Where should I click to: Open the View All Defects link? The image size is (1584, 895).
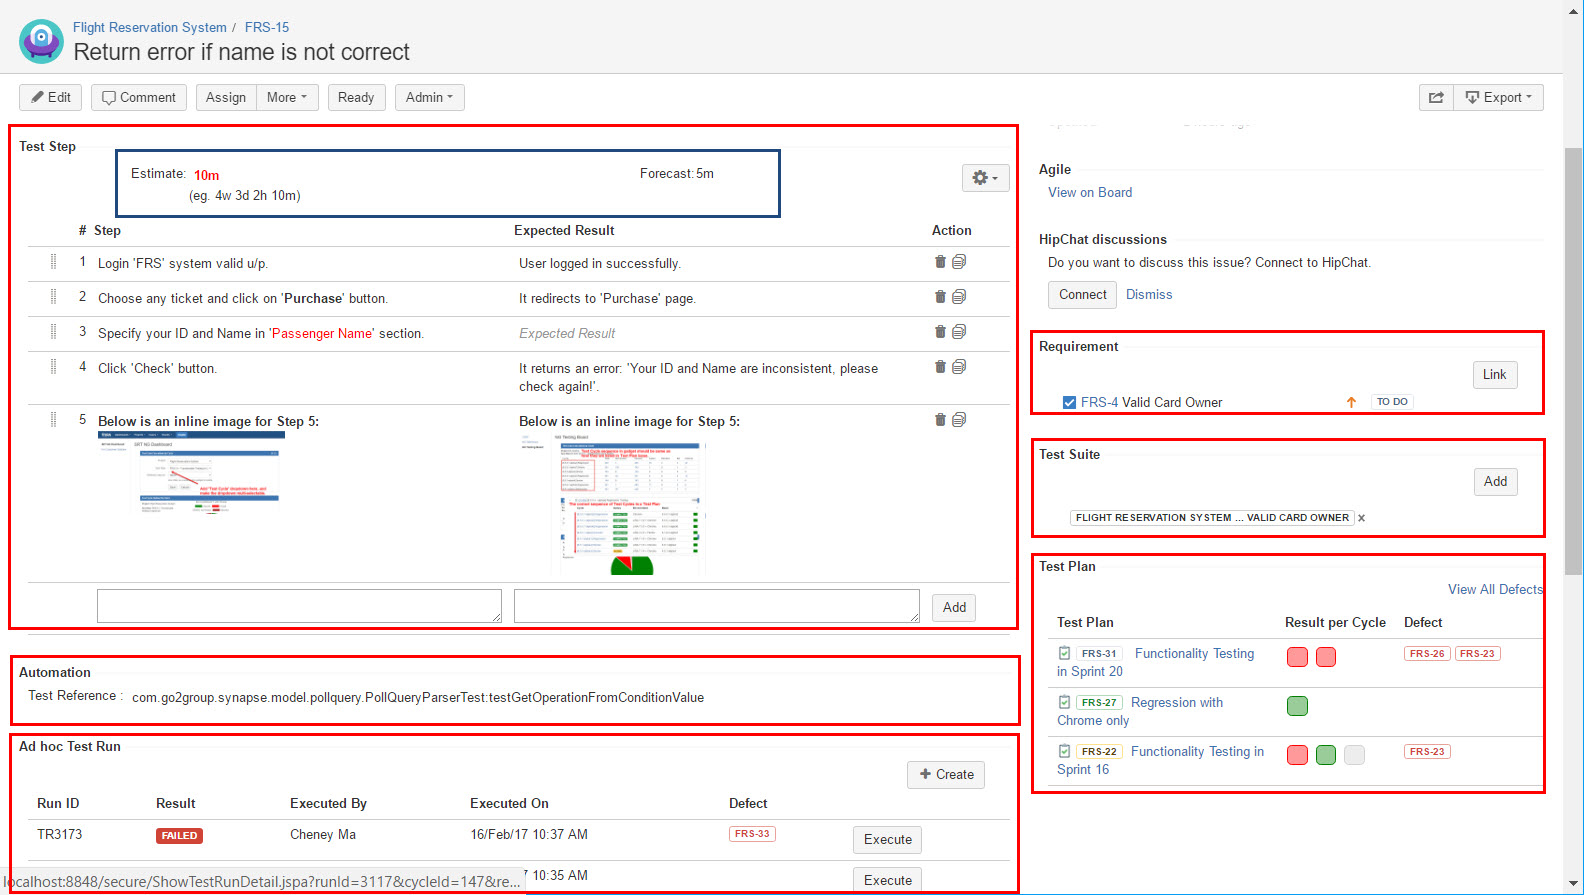point(1495,590)
